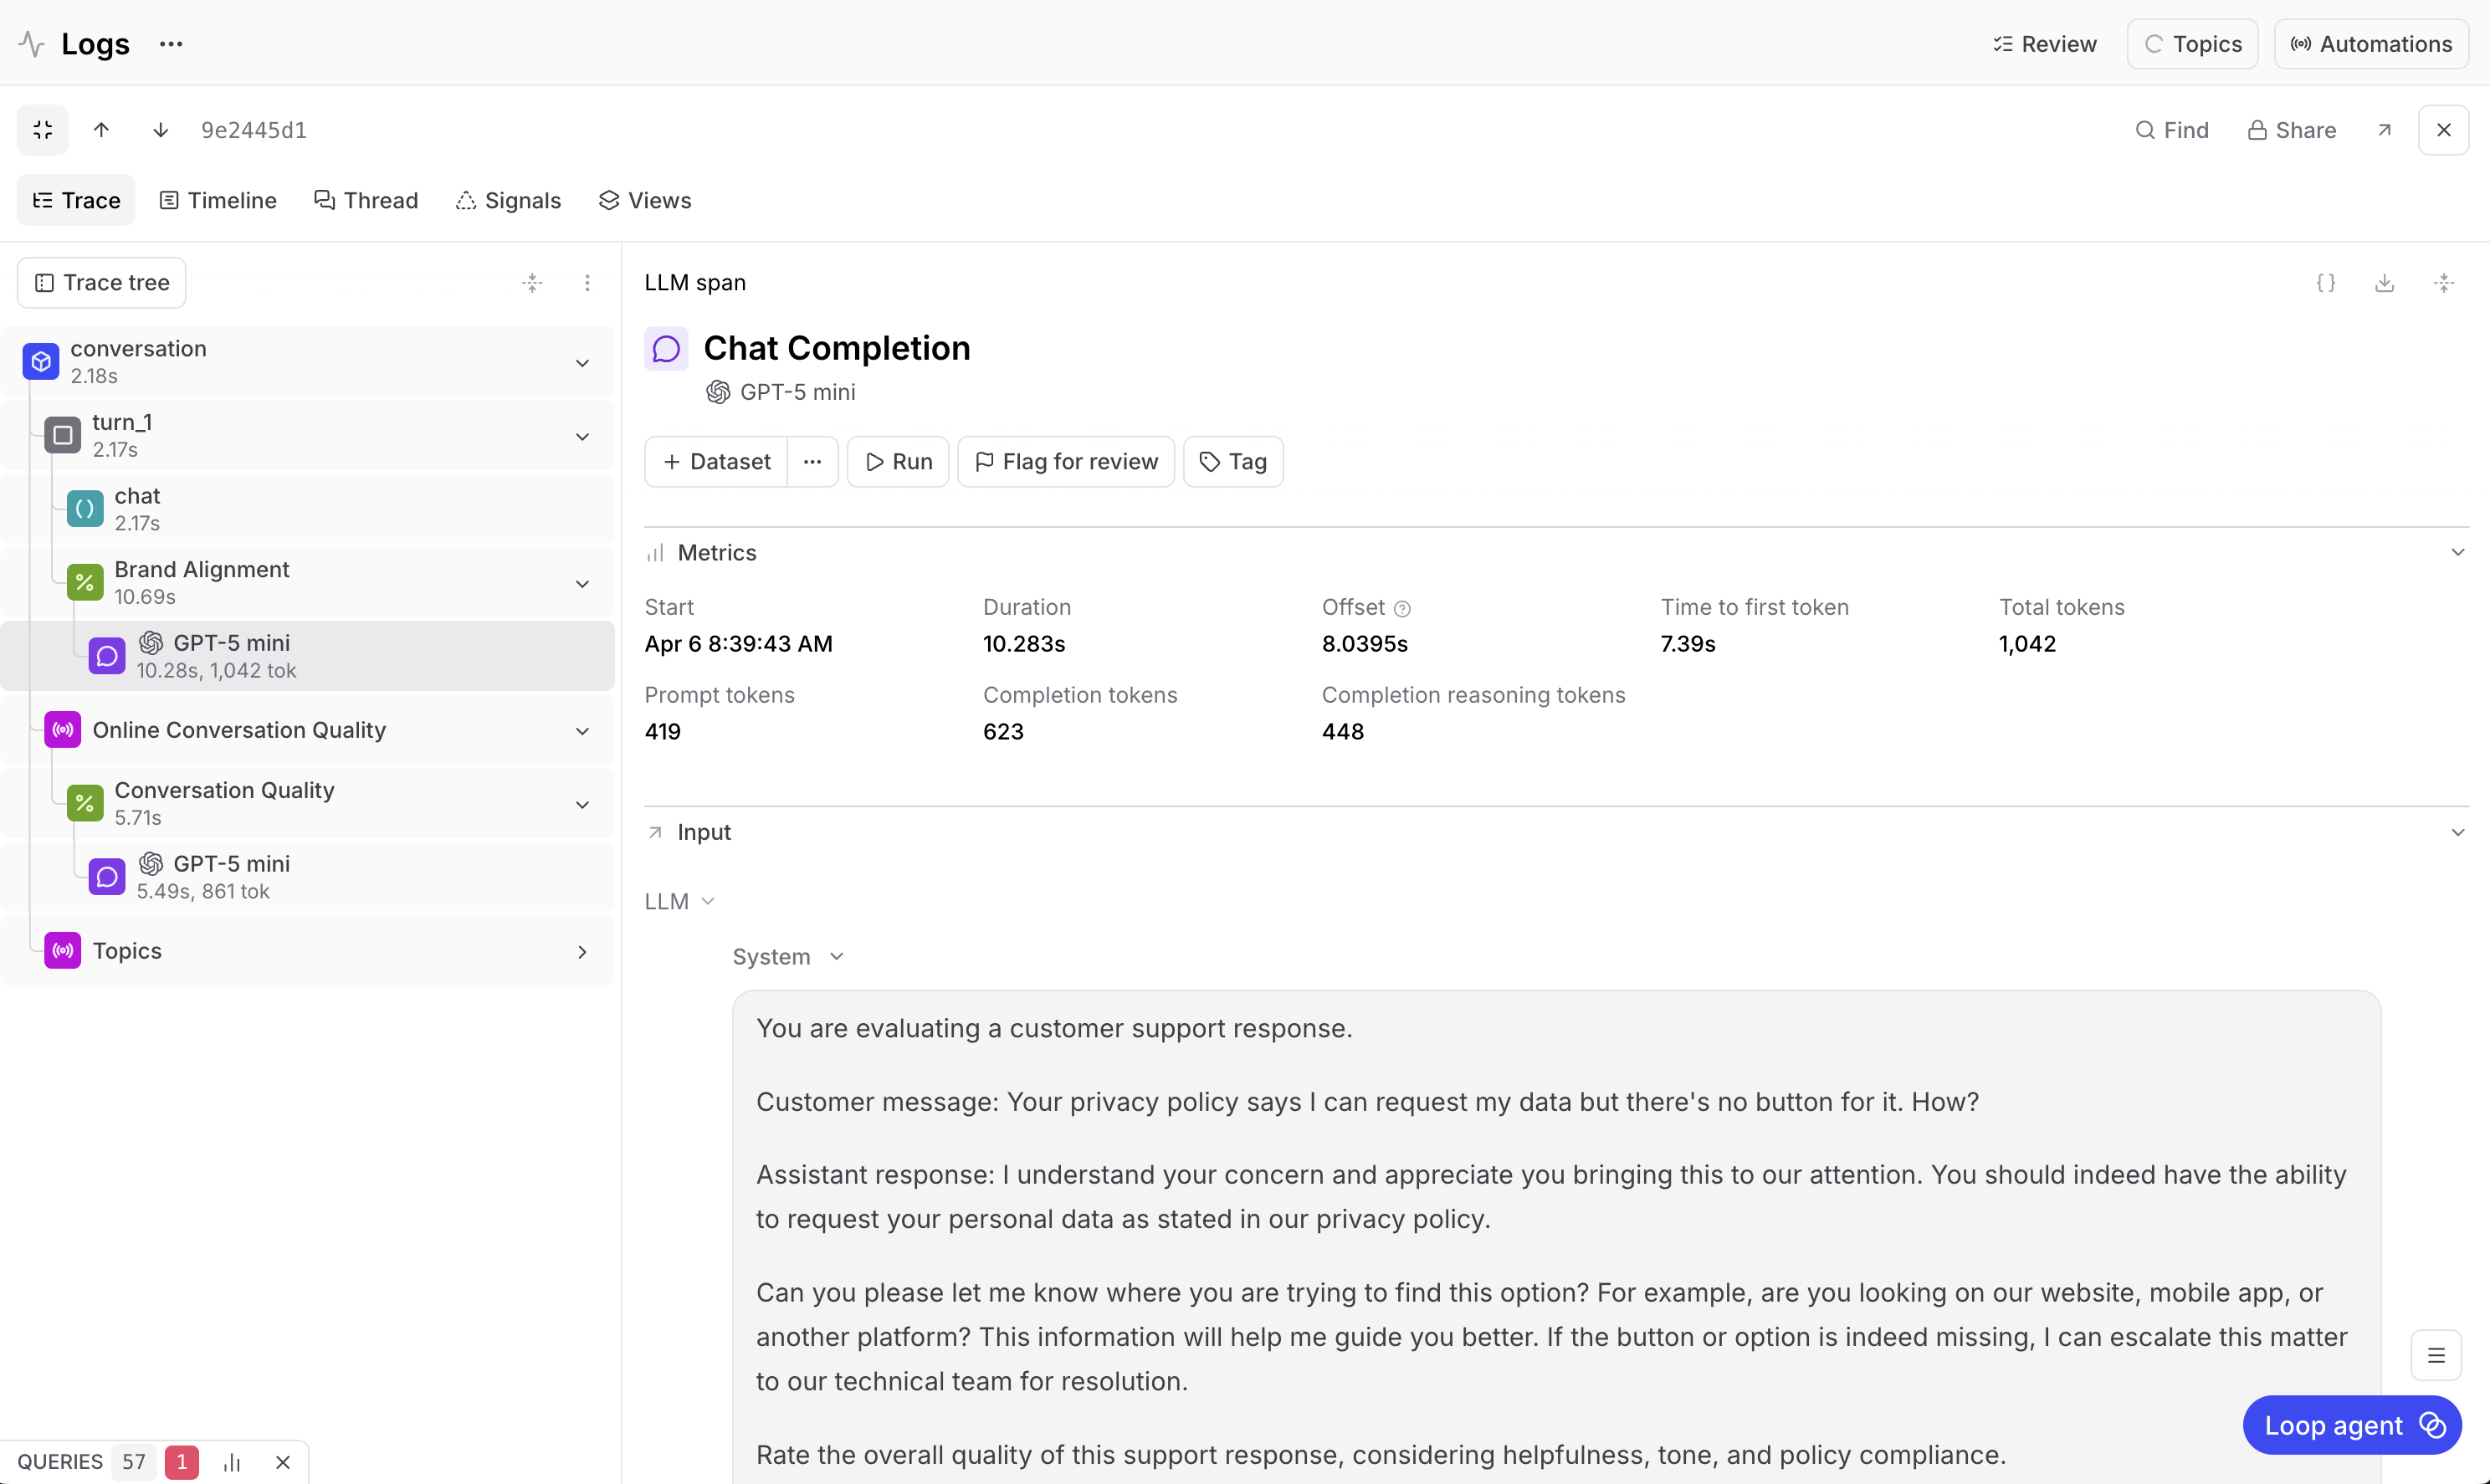2490x1484 pixels.
Task: Click the turn_1 square icon
Action: (63, 435)
